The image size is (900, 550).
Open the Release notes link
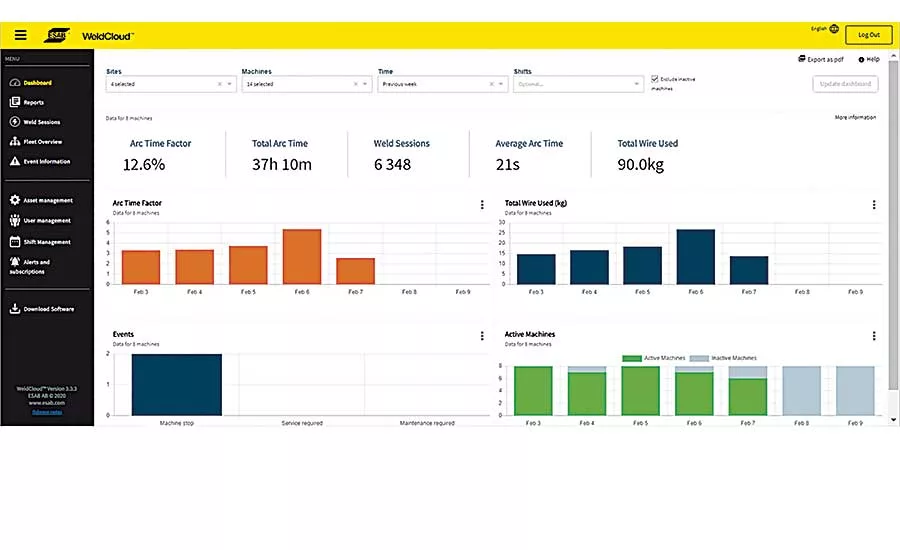click(x=47, y=412)
